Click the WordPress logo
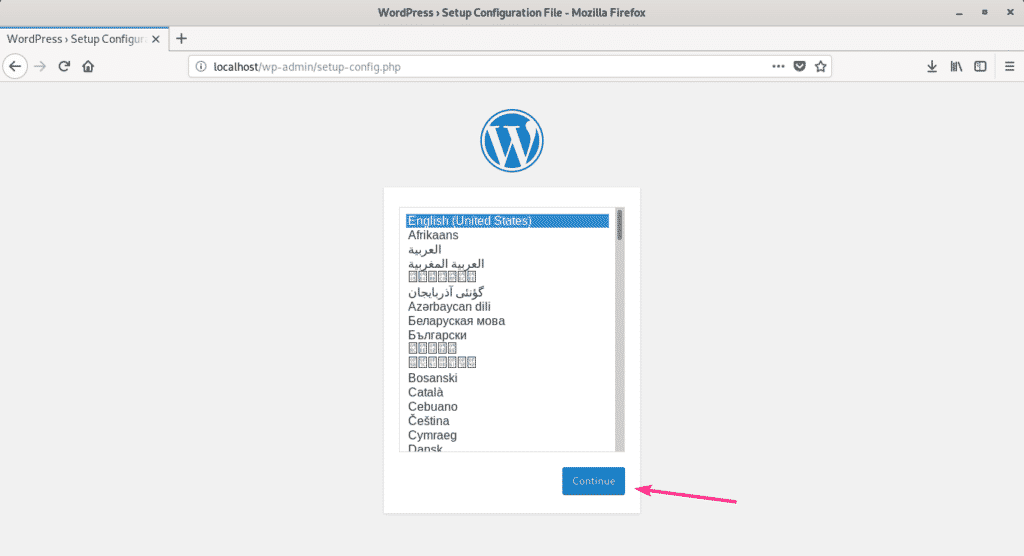Image resolution: width=1024 pixels, height=556 pixels. click(x=512, y=140)
